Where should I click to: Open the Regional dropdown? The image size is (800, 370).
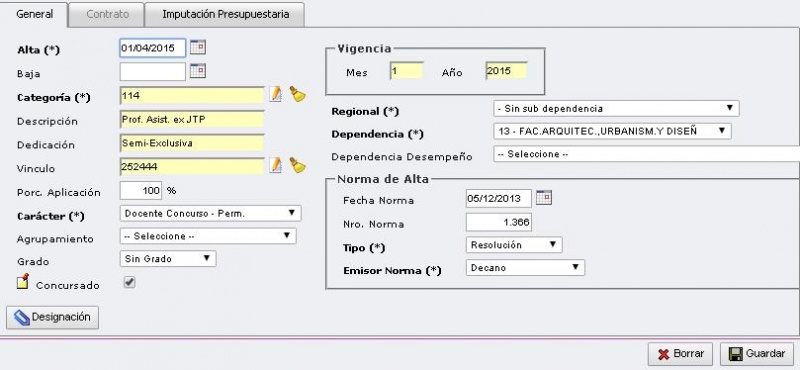tap(616, 109)
